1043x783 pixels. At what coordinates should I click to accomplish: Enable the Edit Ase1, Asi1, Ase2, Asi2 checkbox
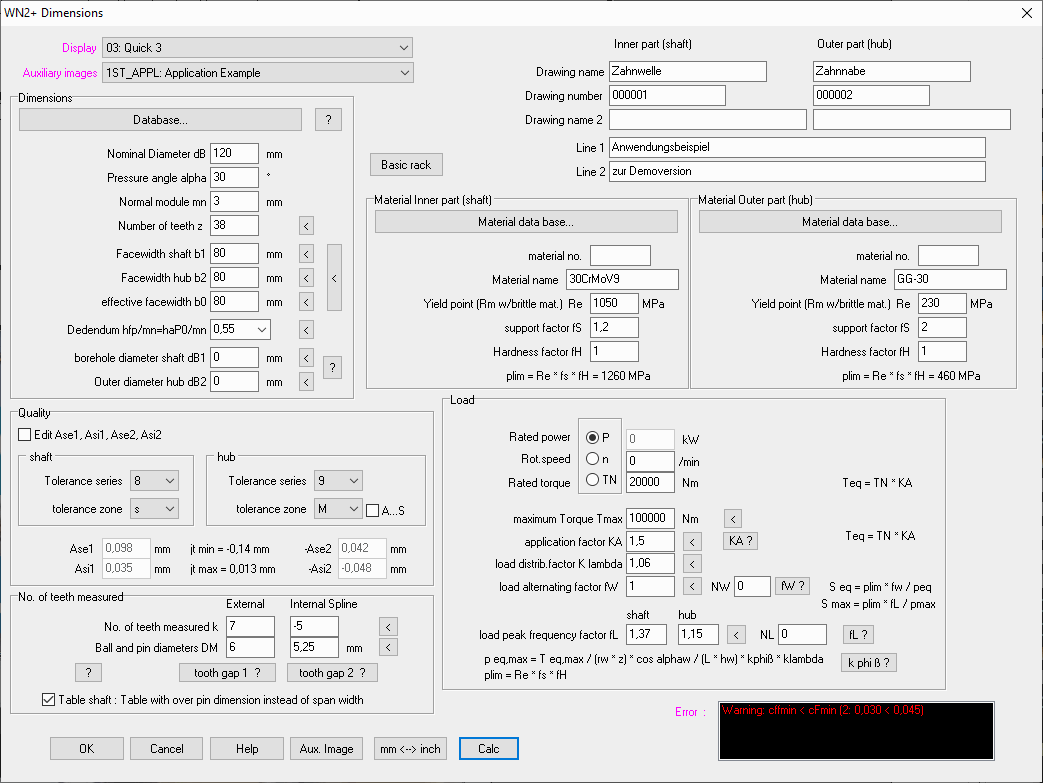coord(25,434)
